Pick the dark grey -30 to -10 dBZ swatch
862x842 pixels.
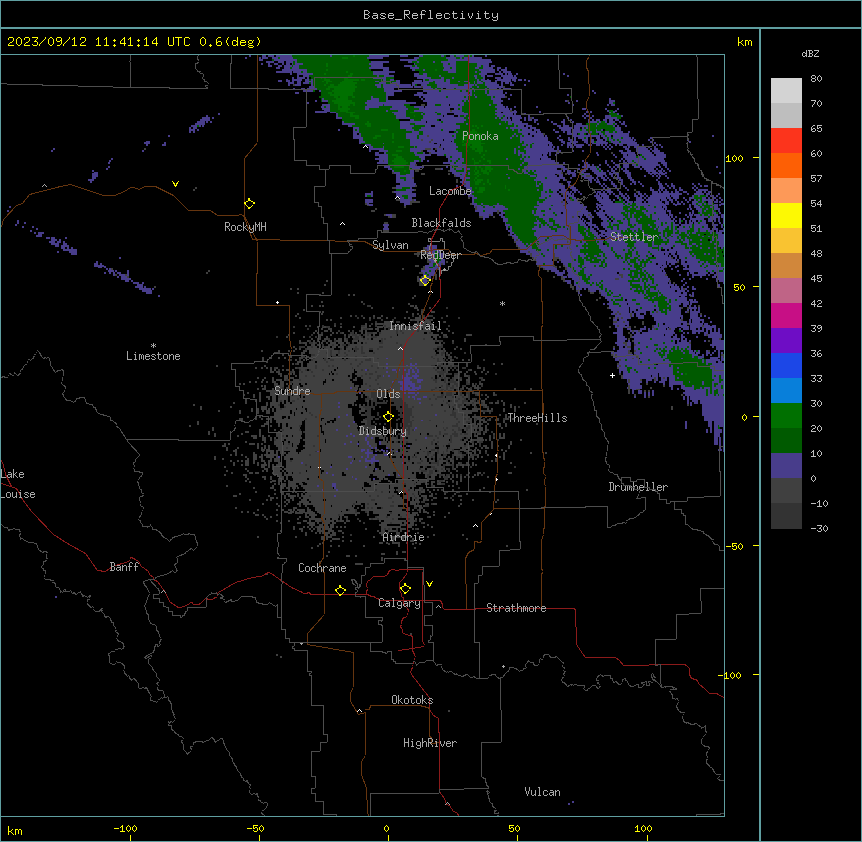point(786,516)
